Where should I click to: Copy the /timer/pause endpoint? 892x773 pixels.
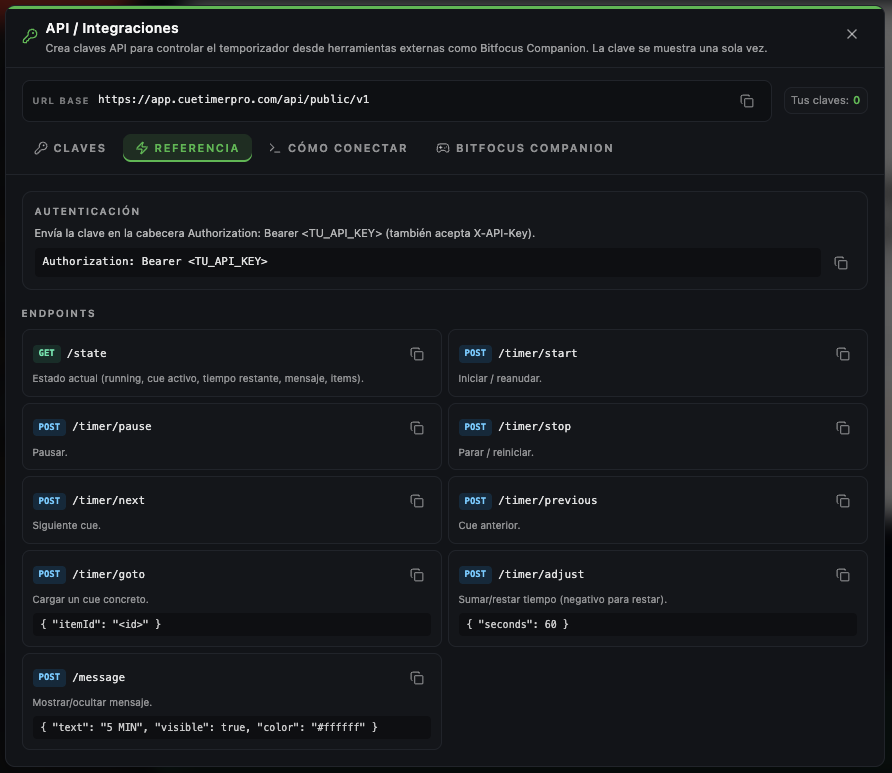pos(416,428)
